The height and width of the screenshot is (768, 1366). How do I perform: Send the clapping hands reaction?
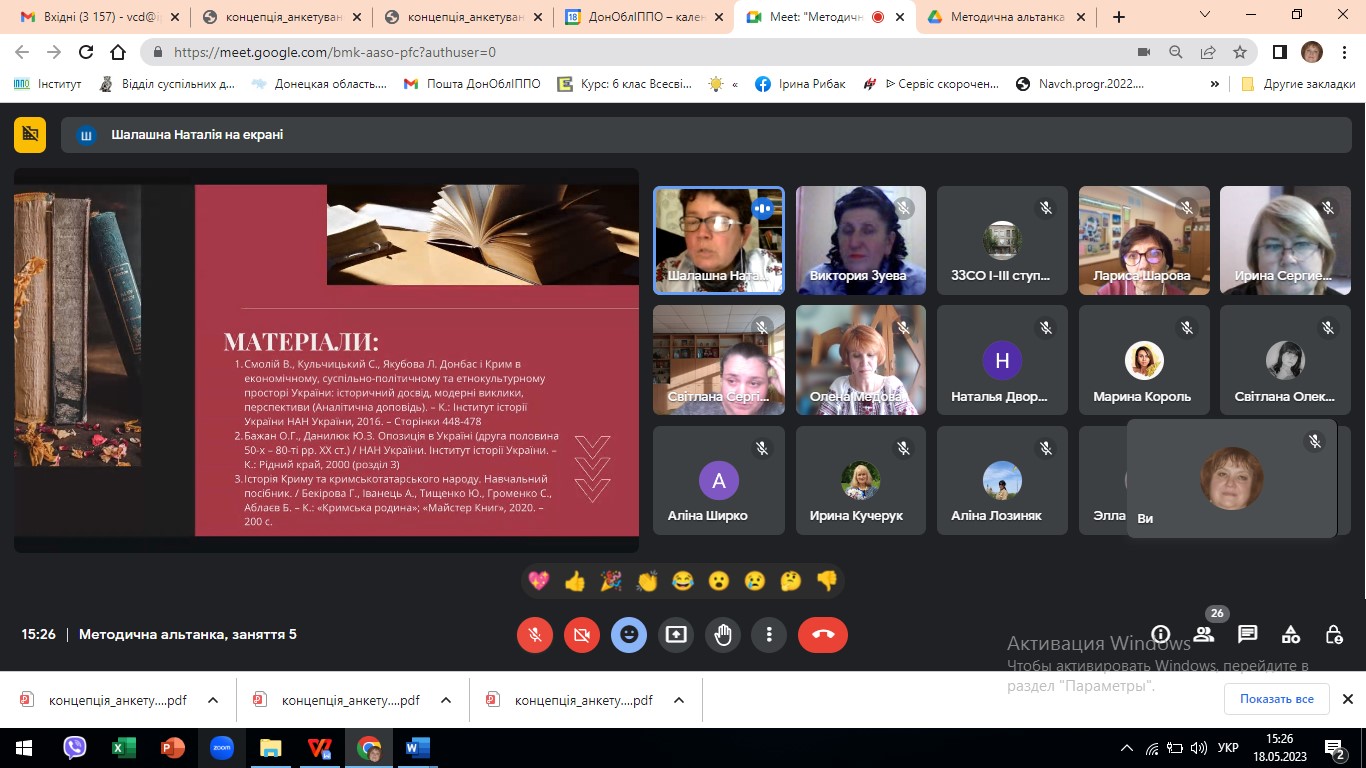pos(647,581)
